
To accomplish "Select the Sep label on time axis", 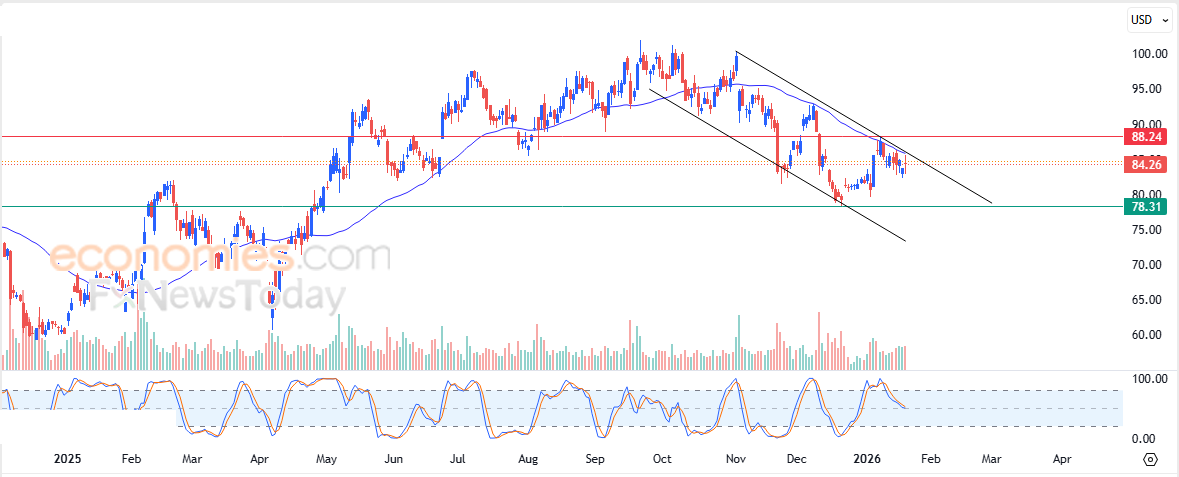I will [595, 459].
